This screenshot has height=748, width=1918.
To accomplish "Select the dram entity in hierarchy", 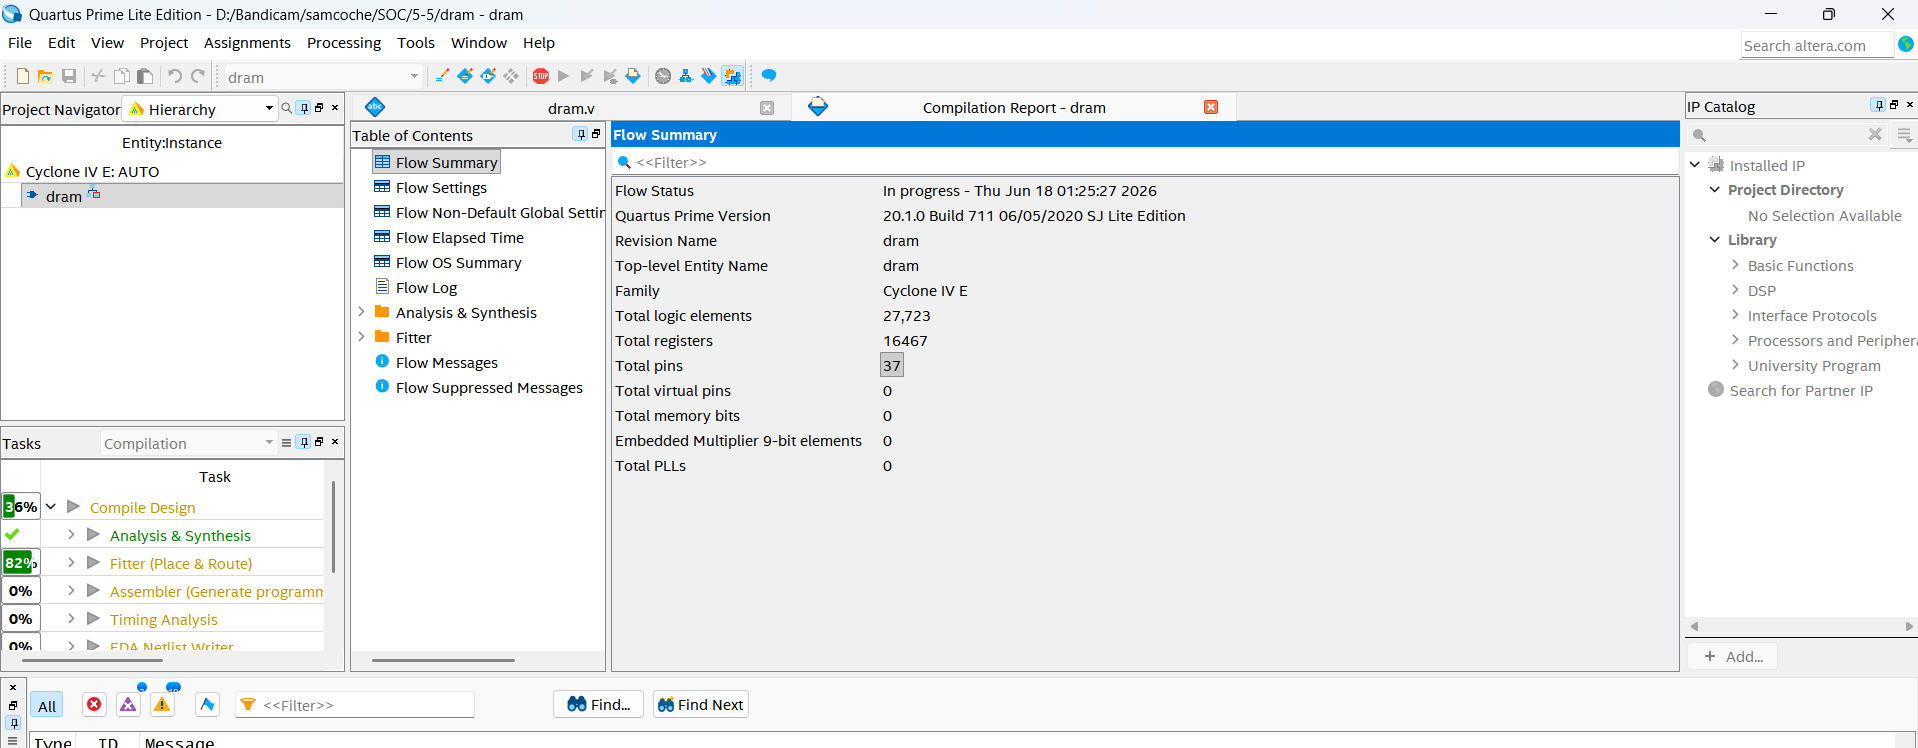I will tap(63, 196).
